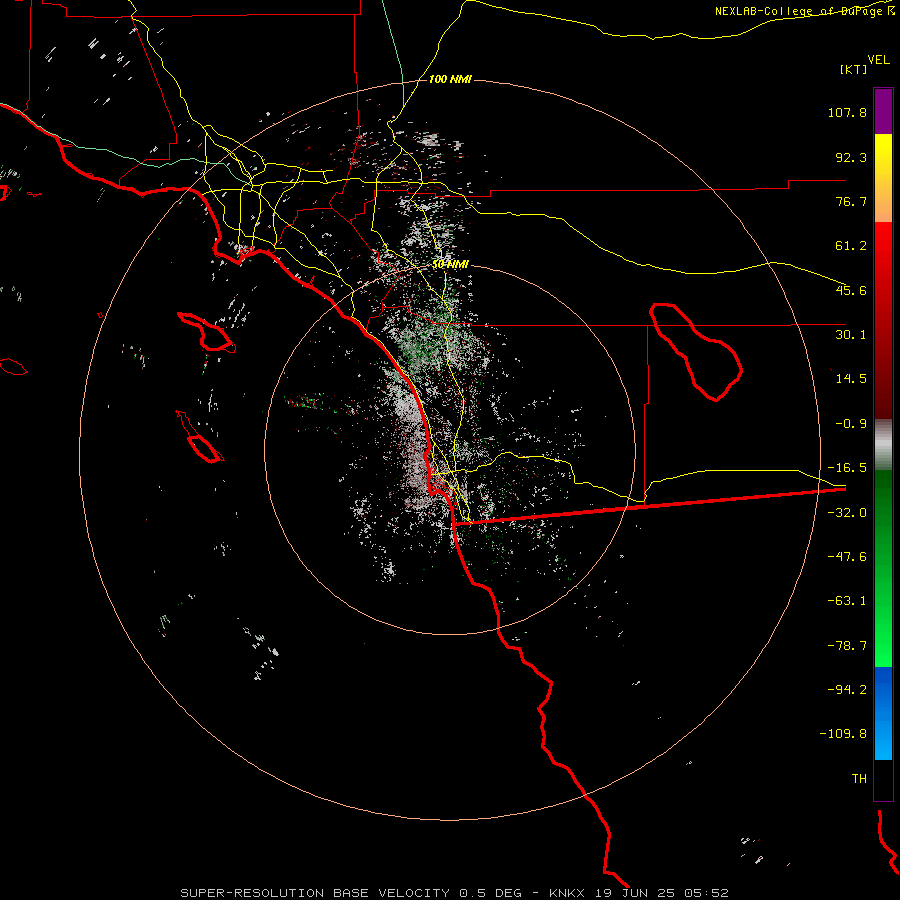Viewport: 900px width, 900px height.
Task: Pick the green segment of the velocity colorbar
Action: click(883, 568)
